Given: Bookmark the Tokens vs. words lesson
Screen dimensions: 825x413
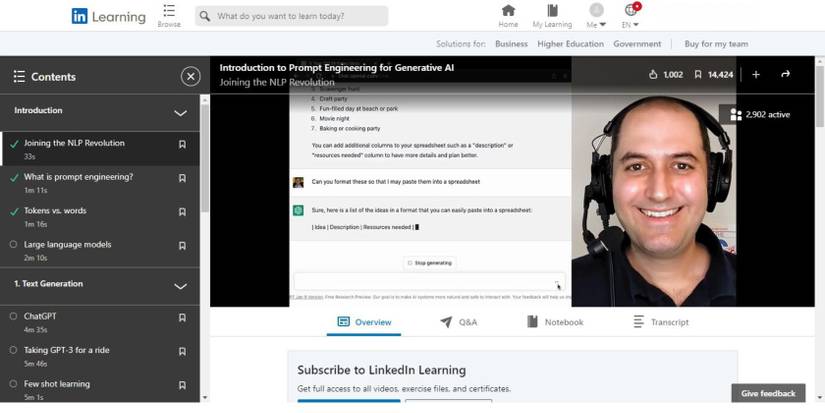Looking at the screenshot, I should (182, 212).
